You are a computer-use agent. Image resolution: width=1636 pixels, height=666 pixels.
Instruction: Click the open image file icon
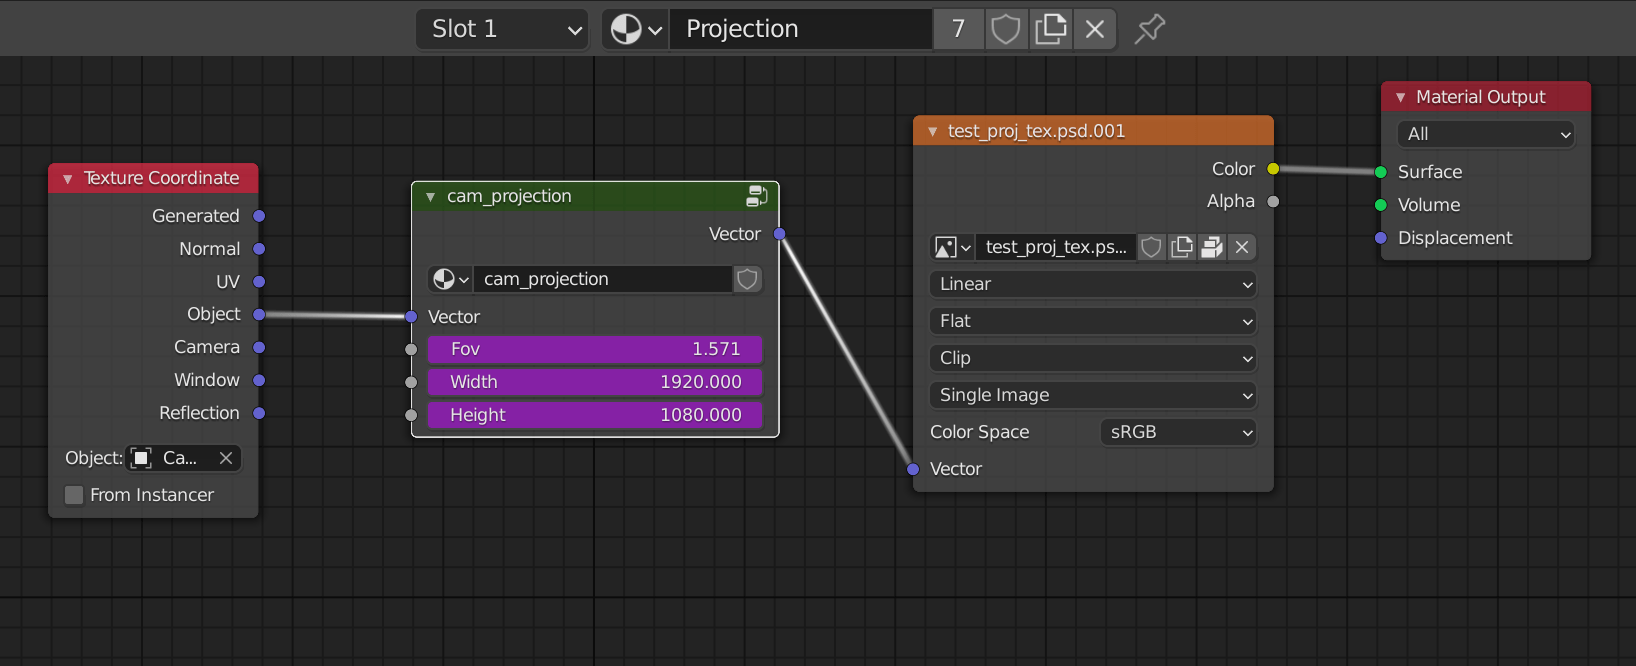[1212, 247]
